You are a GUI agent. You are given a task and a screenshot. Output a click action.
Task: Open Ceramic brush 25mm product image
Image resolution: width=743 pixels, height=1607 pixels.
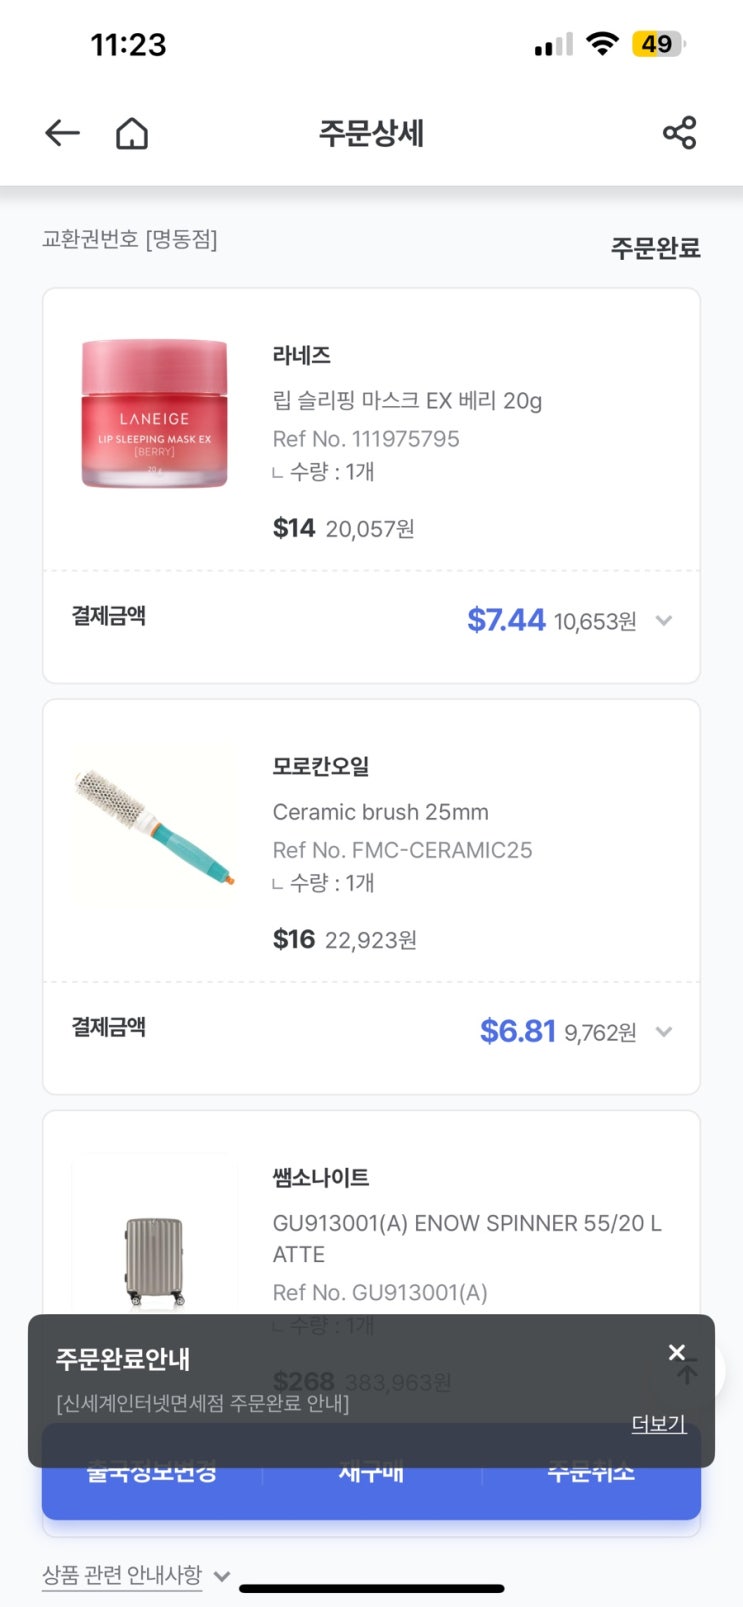point(155,826)
